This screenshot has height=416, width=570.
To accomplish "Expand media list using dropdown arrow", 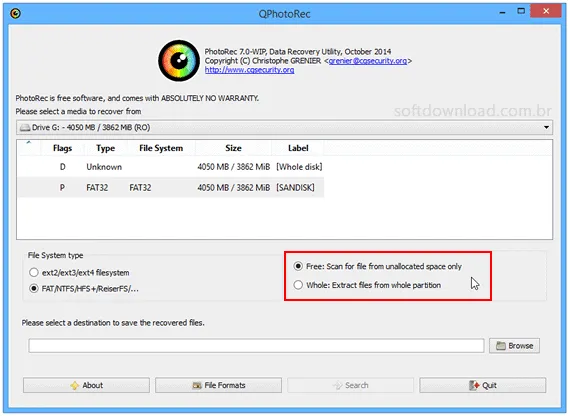I will 546,128.
